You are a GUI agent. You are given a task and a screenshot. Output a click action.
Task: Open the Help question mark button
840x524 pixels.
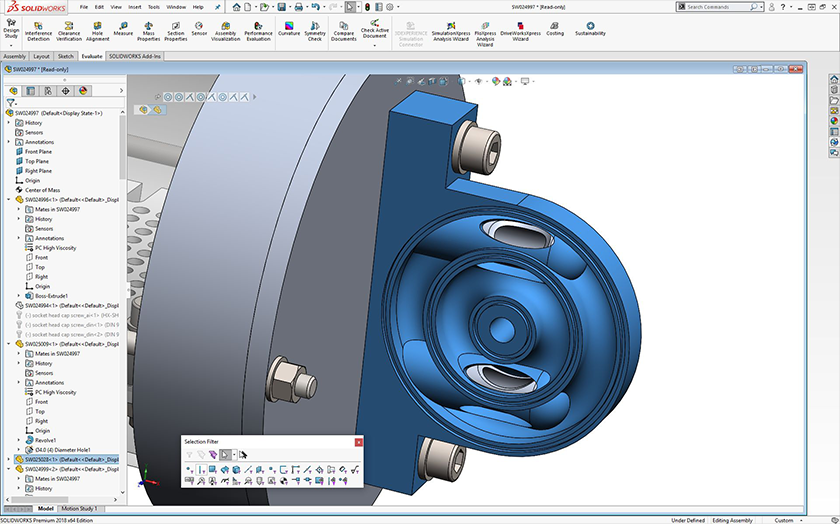783,7
